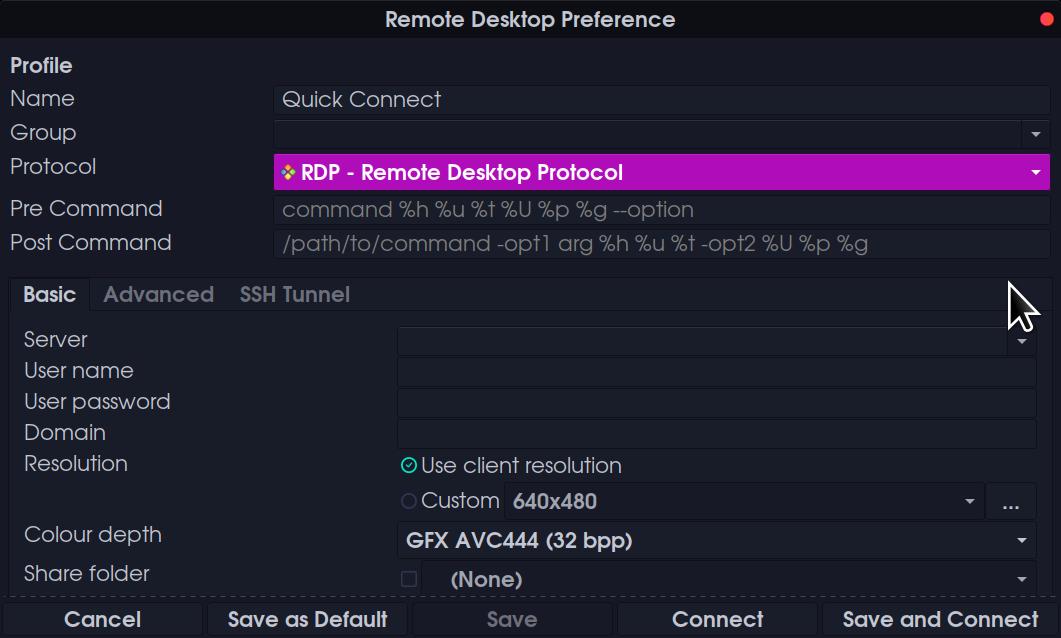Select the Custom resolution radio button
This screenshot has height=638, width=1061.
(408, 501)
